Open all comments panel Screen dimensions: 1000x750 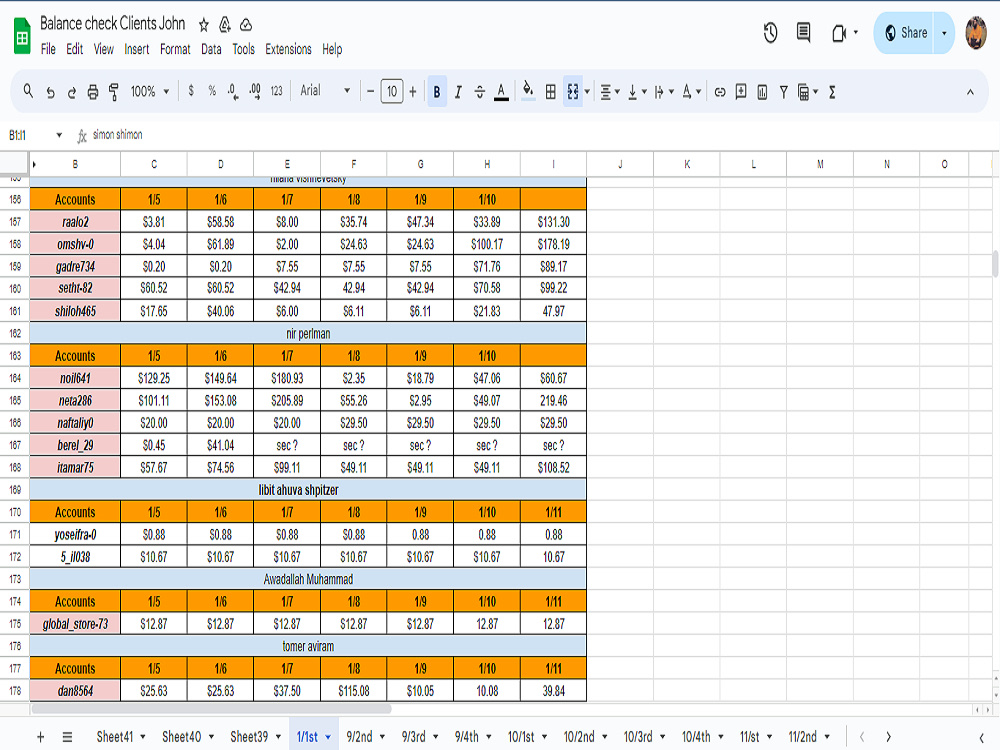[x=804, y=33]
